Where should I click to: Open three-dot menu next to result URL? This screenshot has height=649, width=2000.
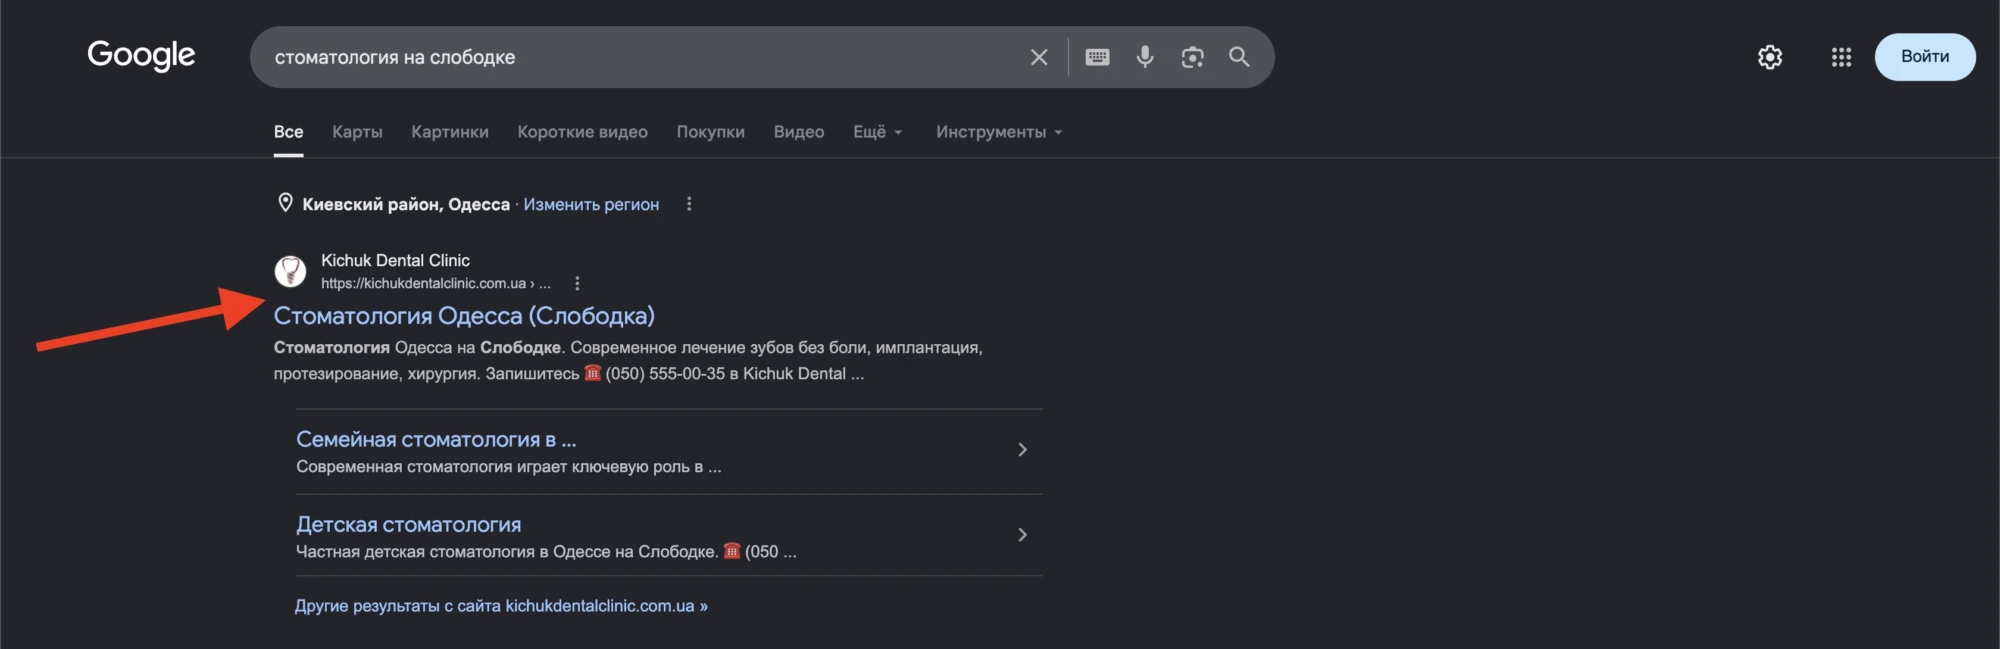pos(577,283)
